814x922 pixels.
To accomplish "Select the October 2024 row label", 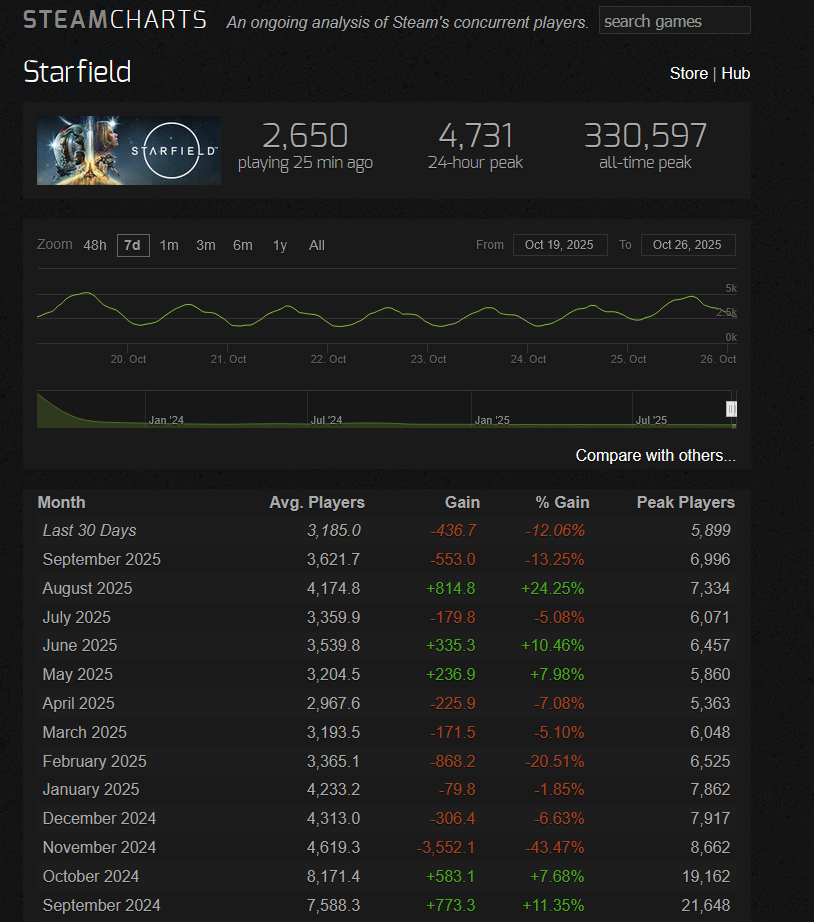I will click(x=91, y=876).
